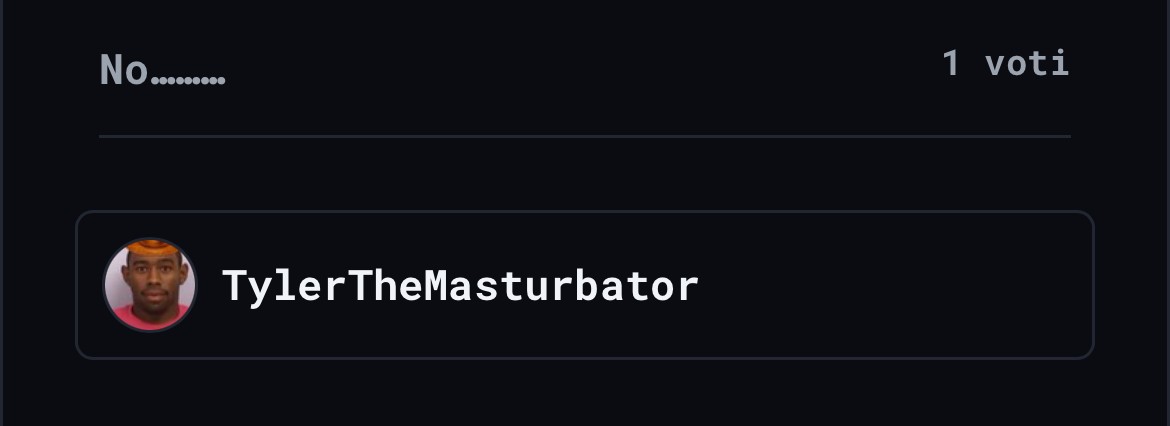Click the empty area below the voter card
The image size is (1170, 426).
point(585,393)
